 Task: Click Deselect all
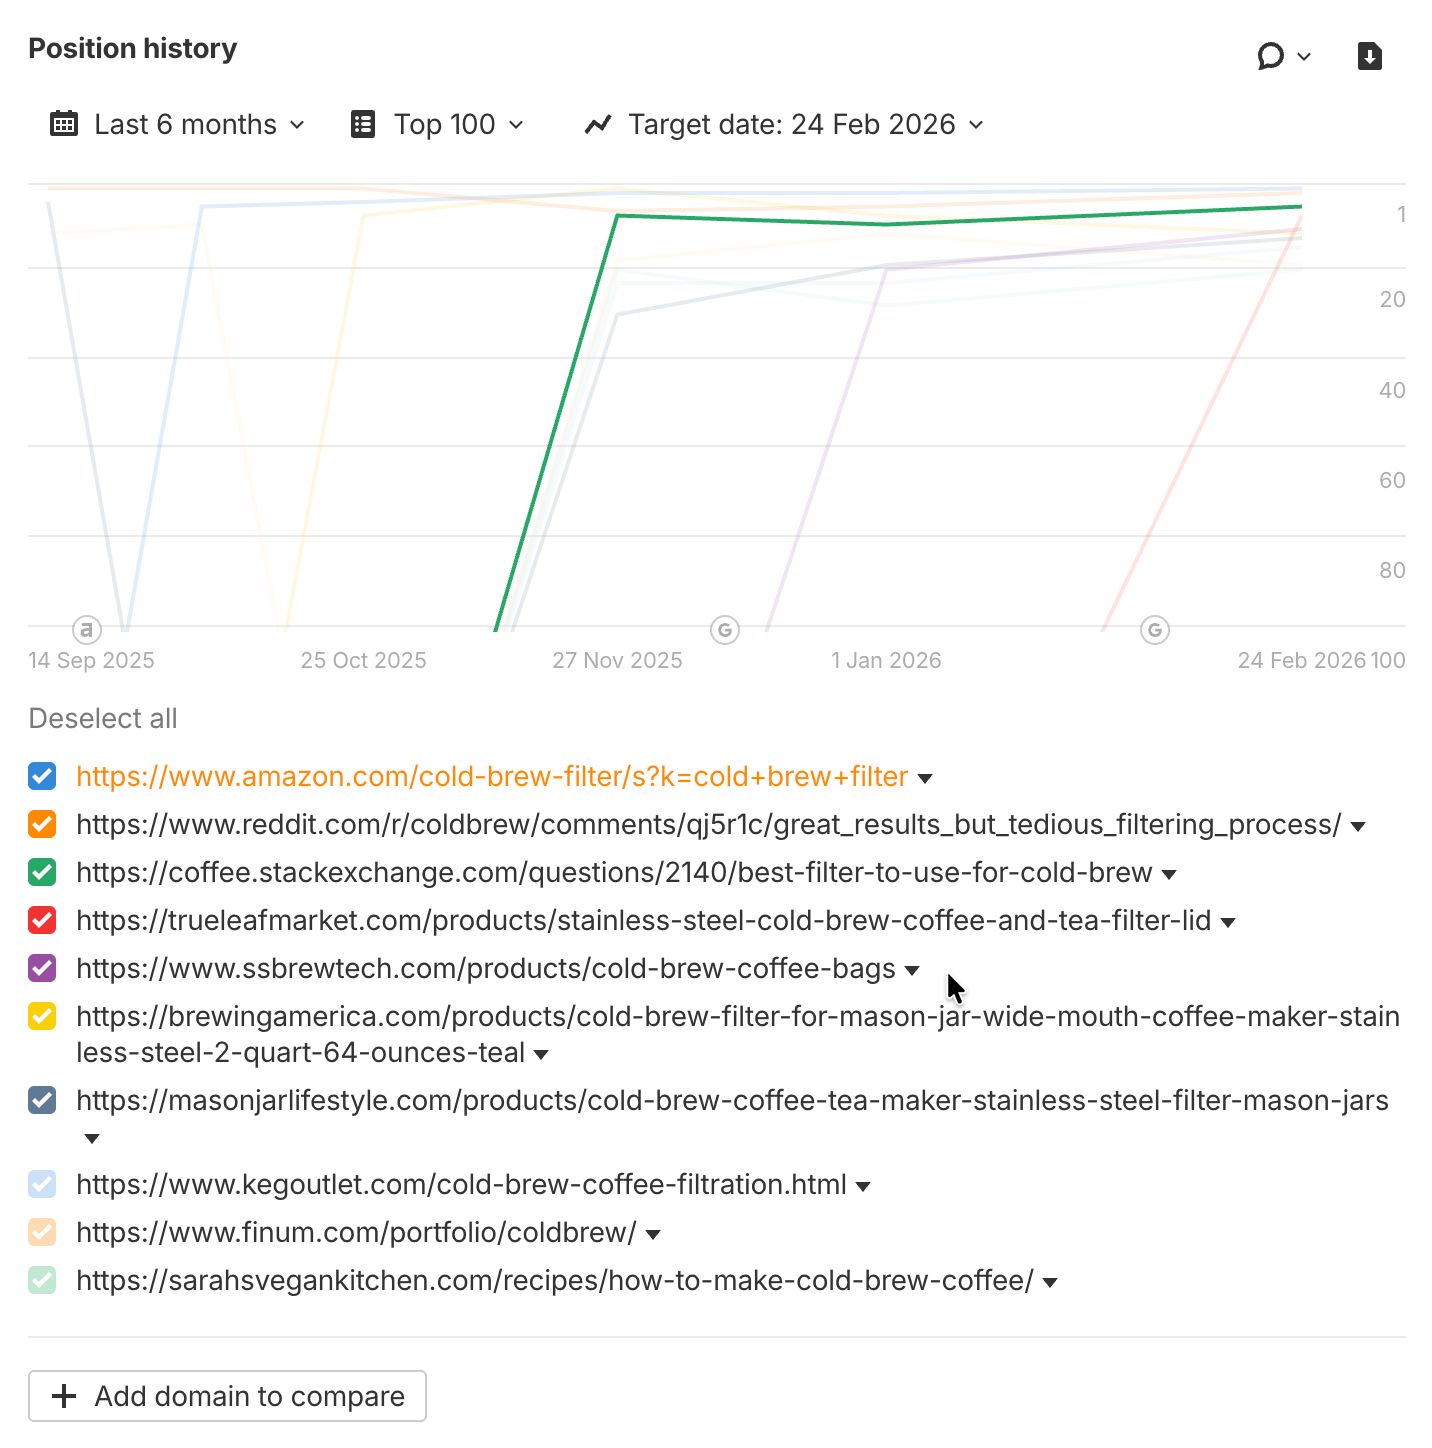103,718
